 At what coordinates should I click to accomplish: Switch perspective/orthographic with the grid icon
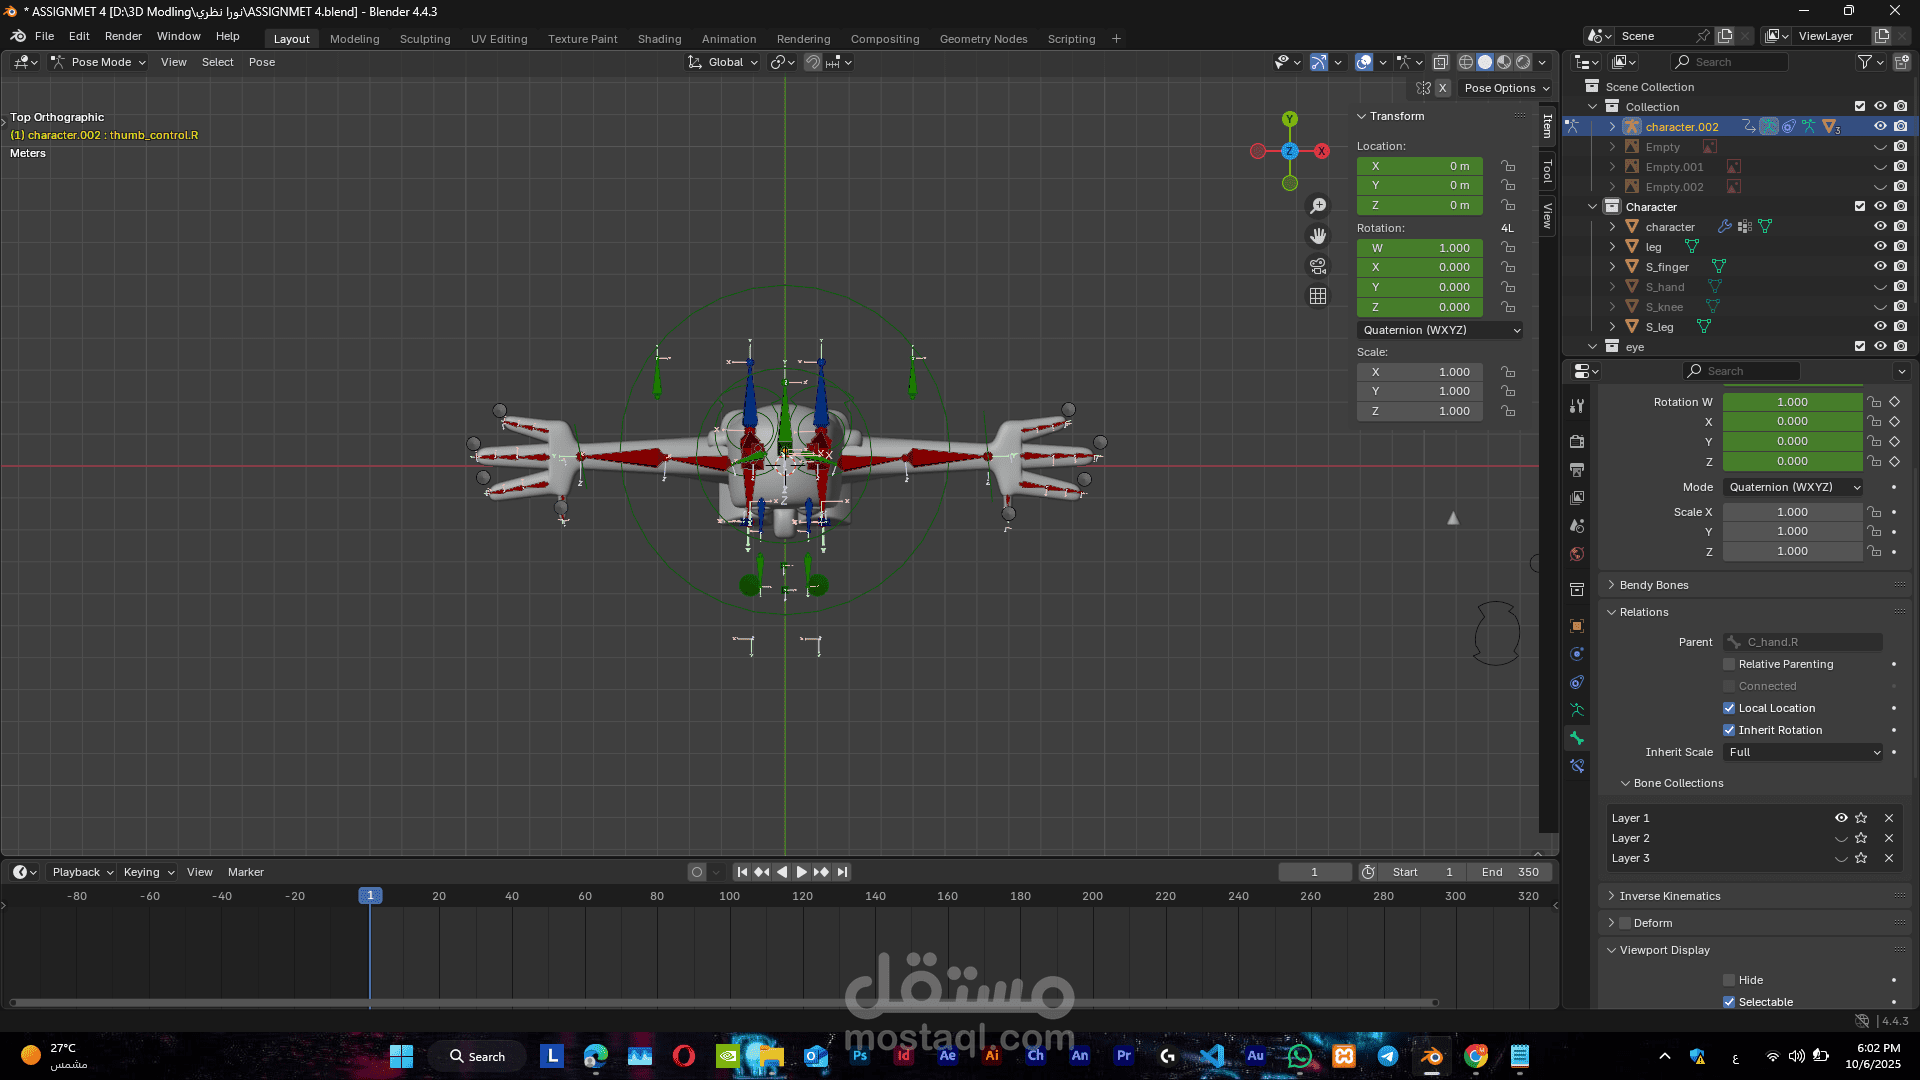[x=1318, y=296]
